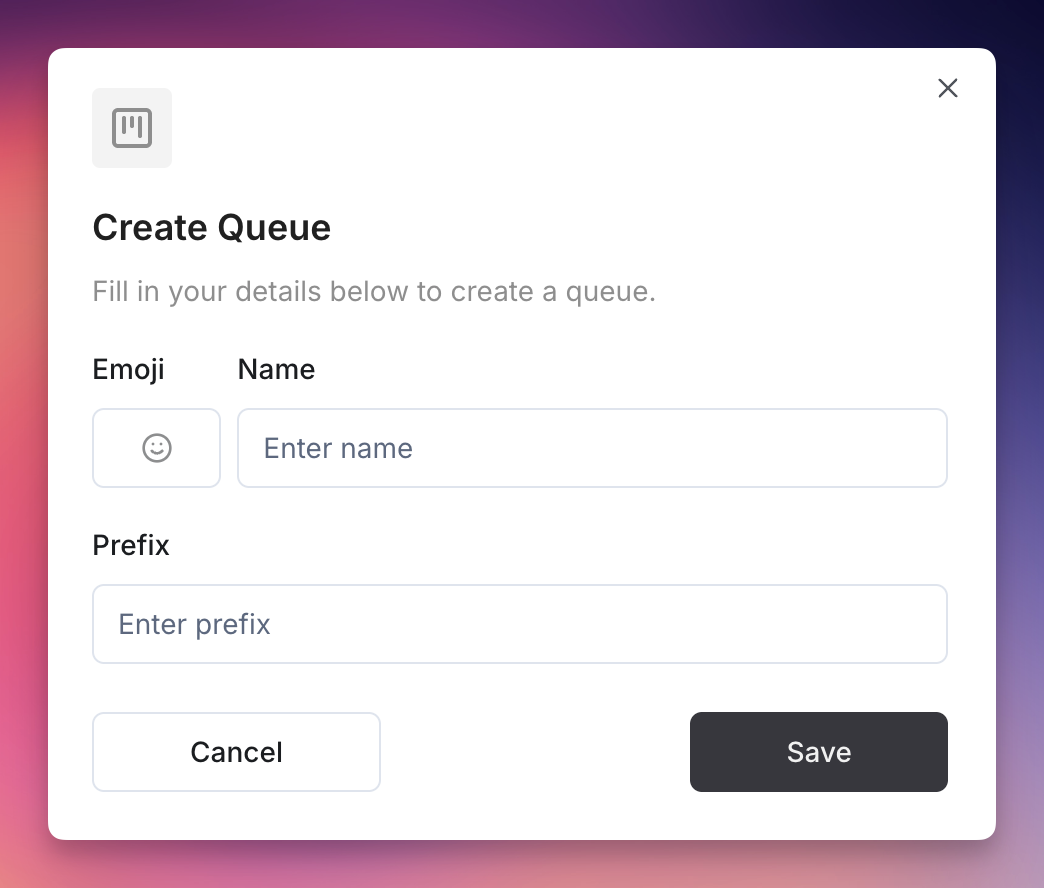Image resolution: width=1044 pixels, height=888 pixels.
Task: Close the Create Queue dialog with X
Action: pyautogui.click(x=947, y=88)
